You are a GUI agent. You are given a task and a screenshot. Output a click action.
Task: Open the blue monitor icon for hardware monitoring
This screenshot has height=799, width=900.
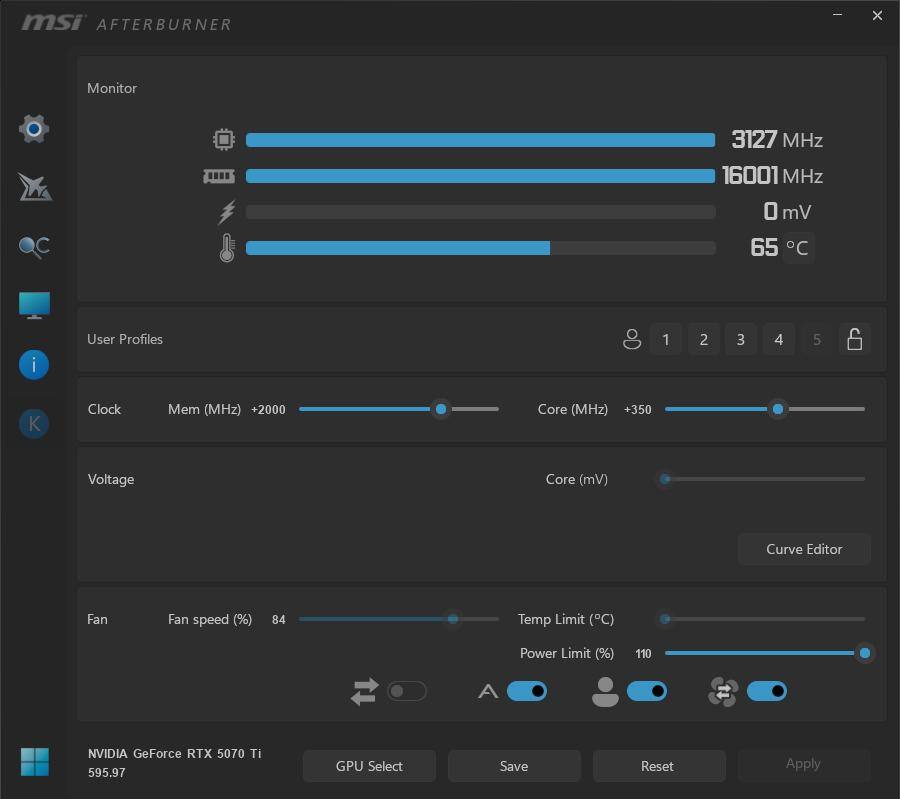tap(34, 305)
